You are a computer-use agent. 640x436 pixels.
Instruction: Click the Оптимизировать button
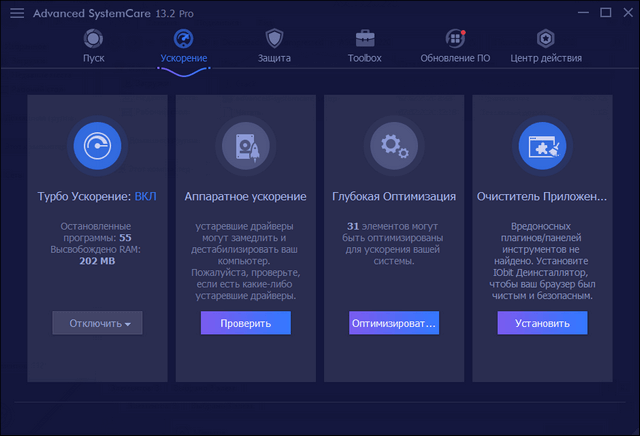[x=394, y=323]
